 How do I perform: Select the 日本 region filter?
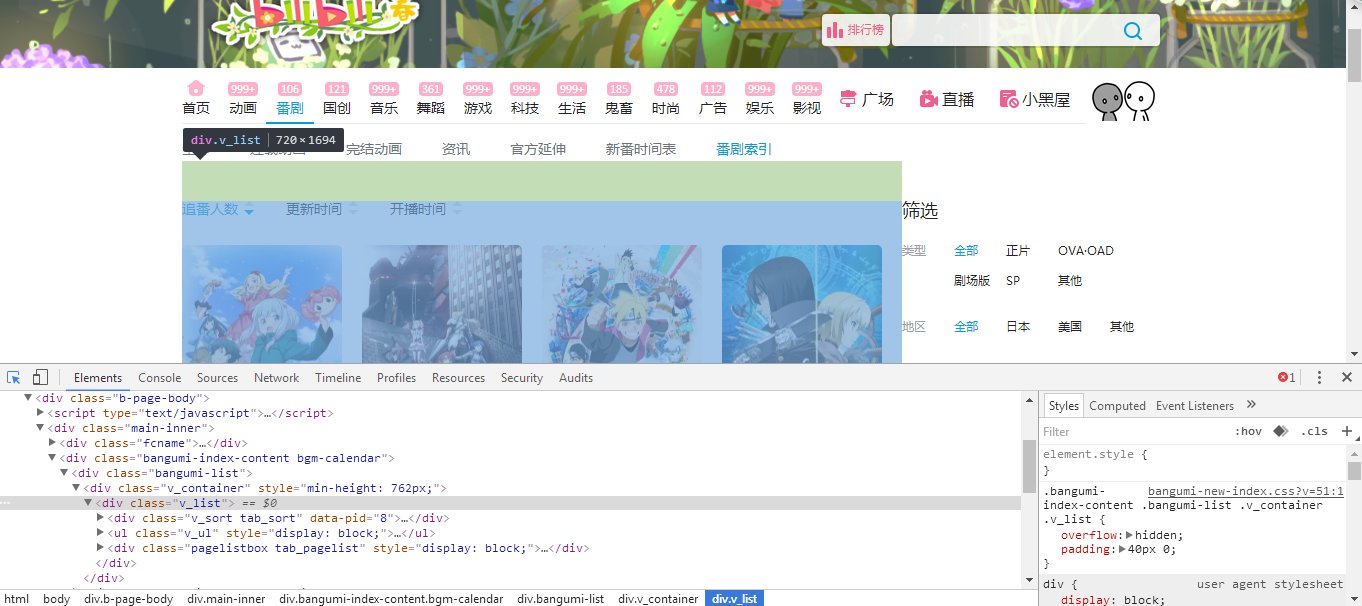(1018, 326)
